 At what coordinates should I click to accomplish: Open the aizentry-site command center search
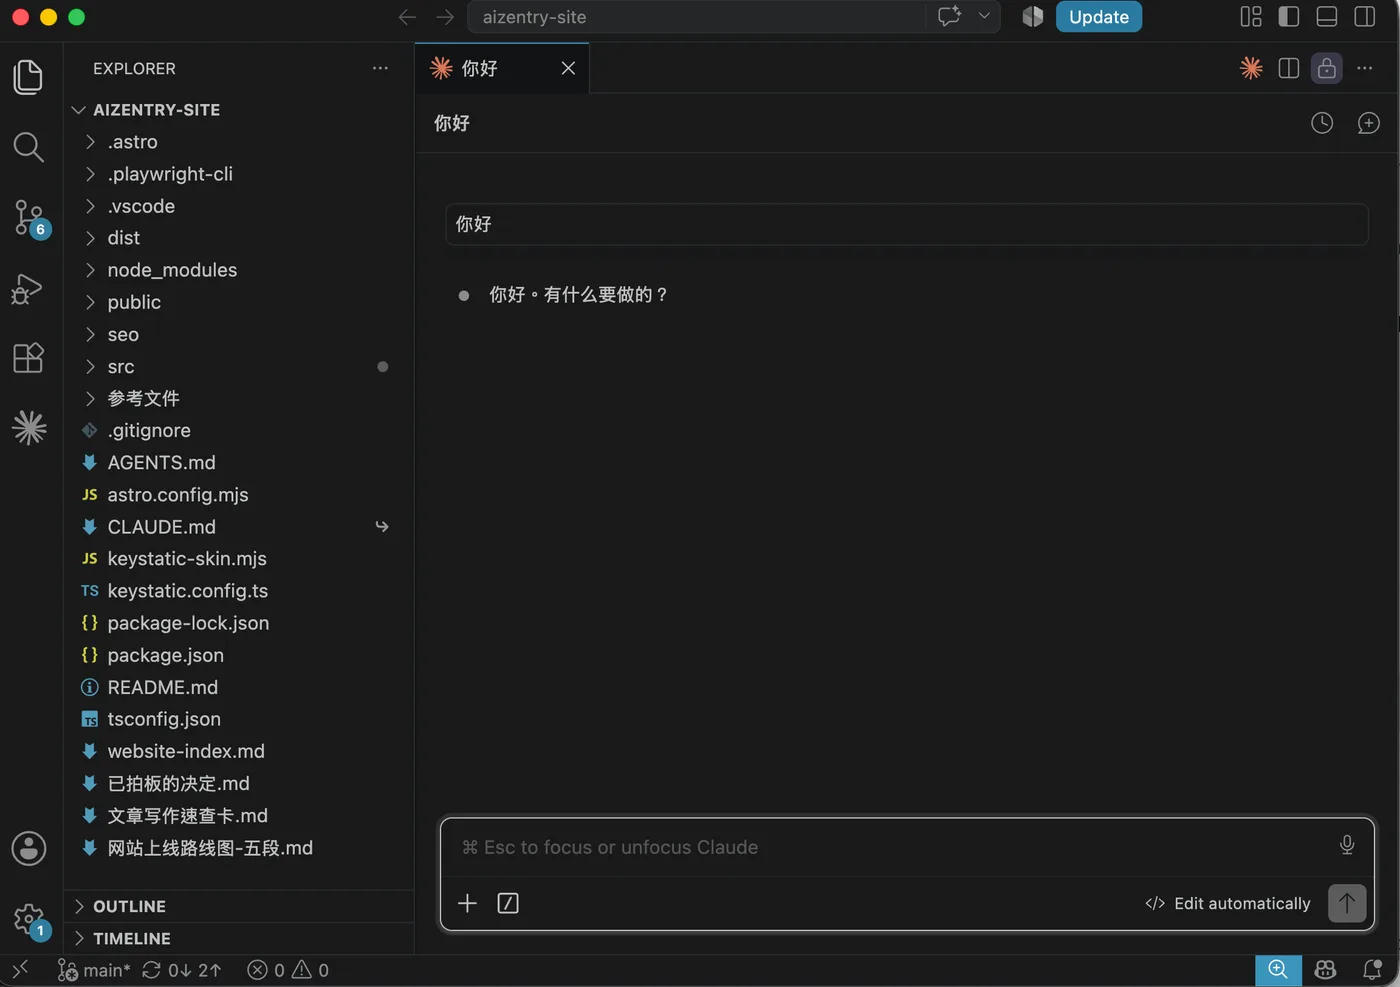coord(696,17)
